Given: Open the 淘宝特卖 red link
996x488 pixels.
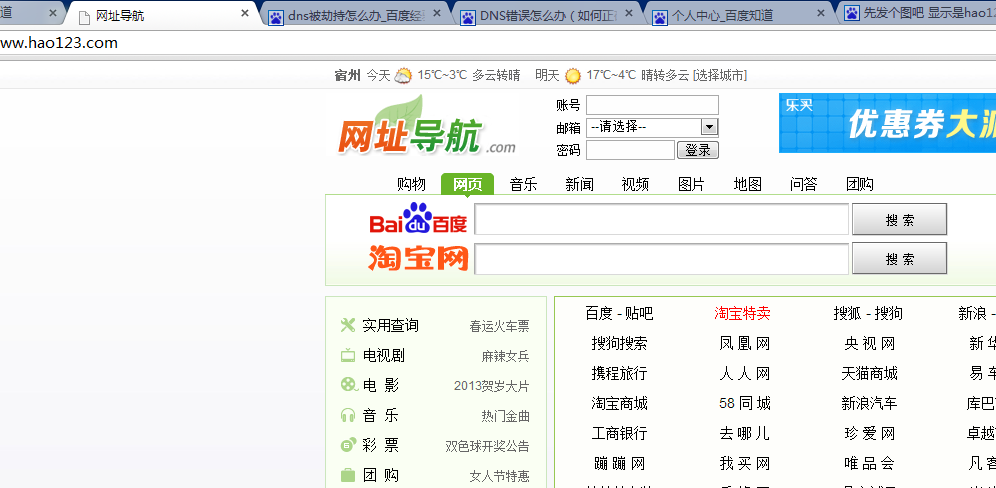Looking at the screenshot, I should pos(742,313).
